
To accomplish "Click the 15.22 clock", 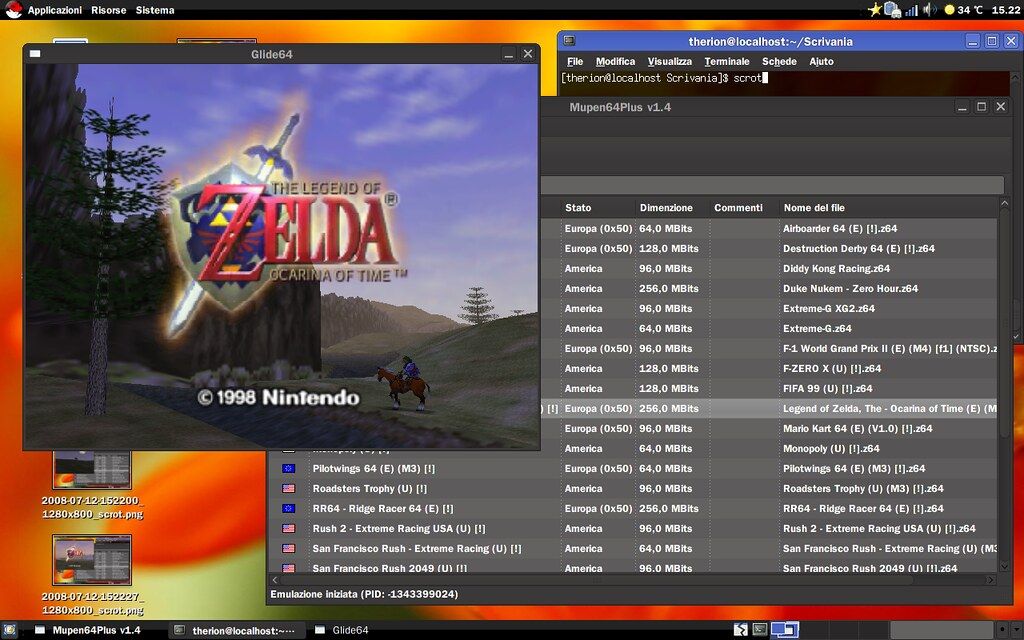I will coord(1005,10).
